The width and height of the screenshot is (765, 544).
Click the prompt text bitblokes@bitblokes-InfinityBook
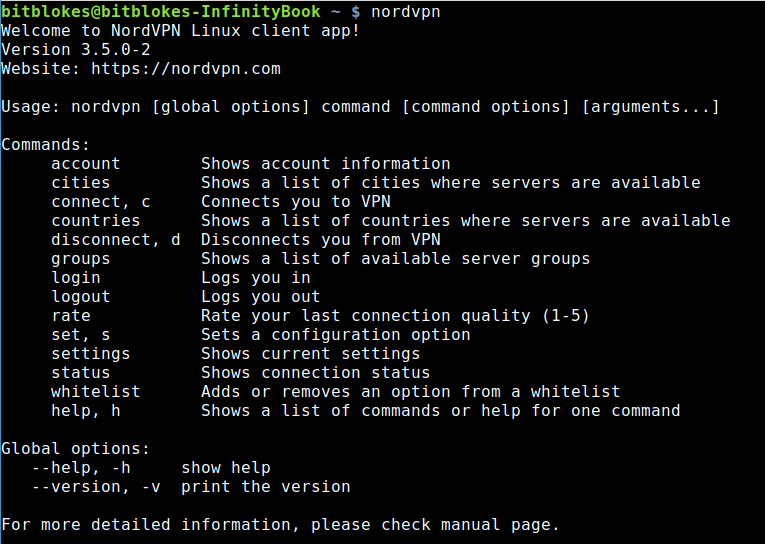click(161, 11)
